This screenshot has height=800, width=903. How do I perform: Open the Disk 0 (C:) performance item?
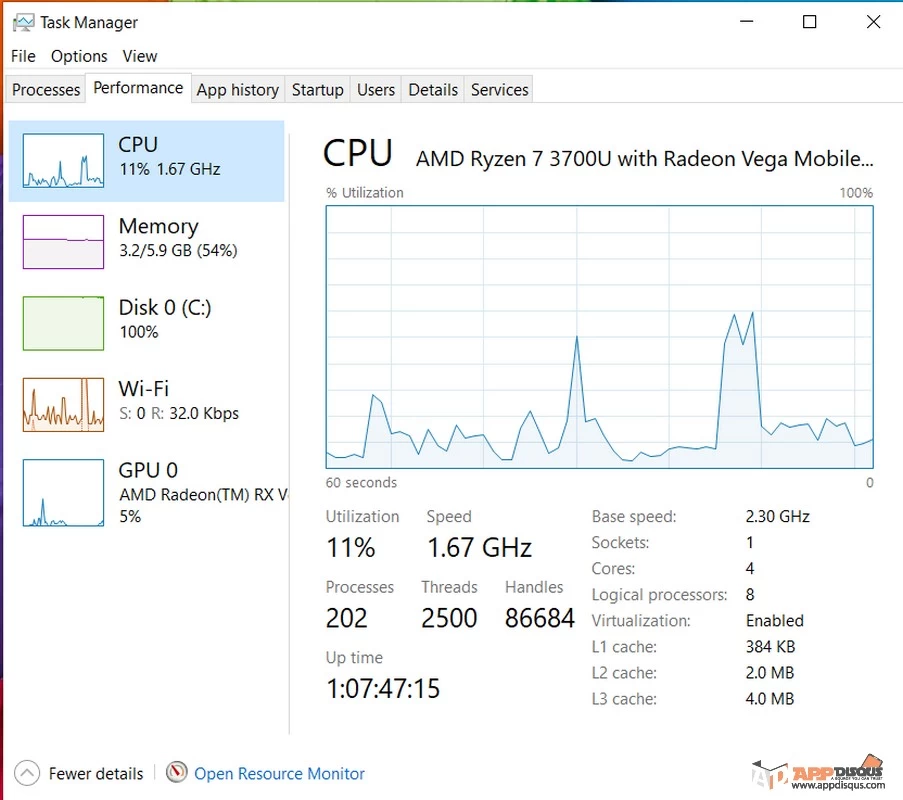(147, 323)
